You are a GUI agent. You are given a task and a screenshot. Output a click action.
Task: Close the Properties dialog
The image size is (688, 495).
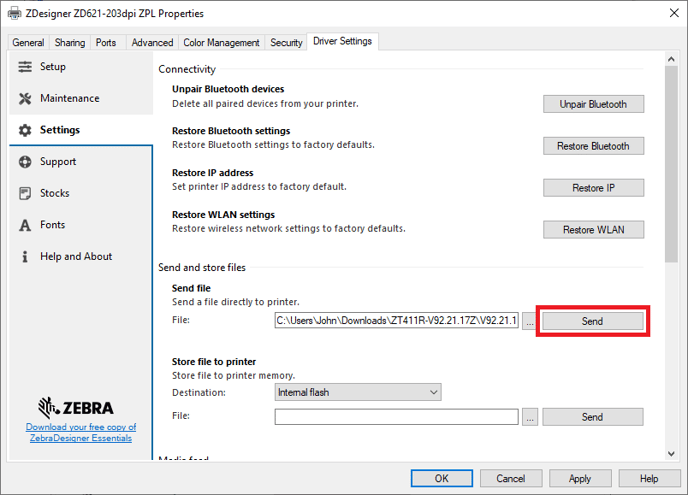point(674,13)
